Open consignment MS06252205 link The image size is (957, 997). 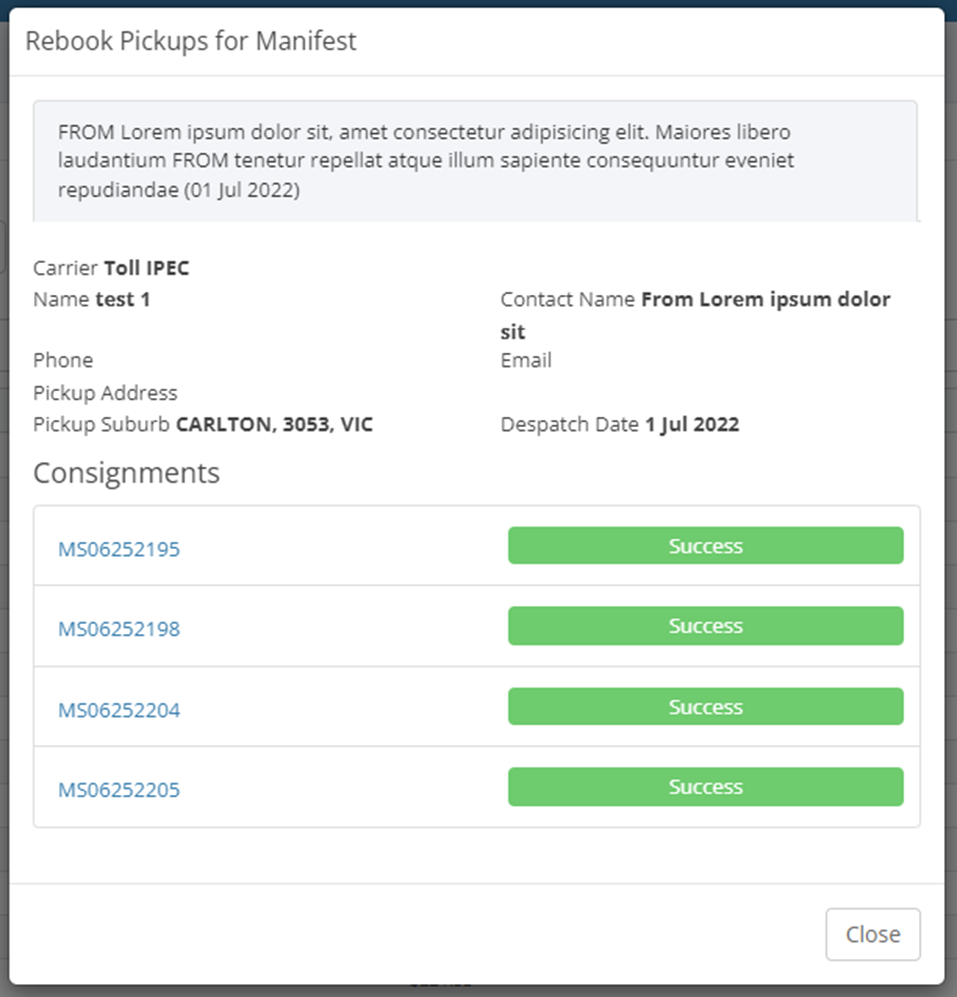click(119, 790)
